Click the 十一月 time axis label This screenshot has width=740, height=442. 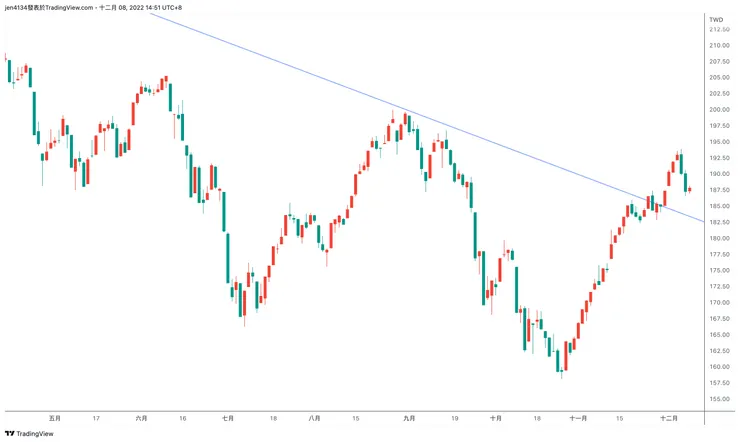(x=578, y=418)
